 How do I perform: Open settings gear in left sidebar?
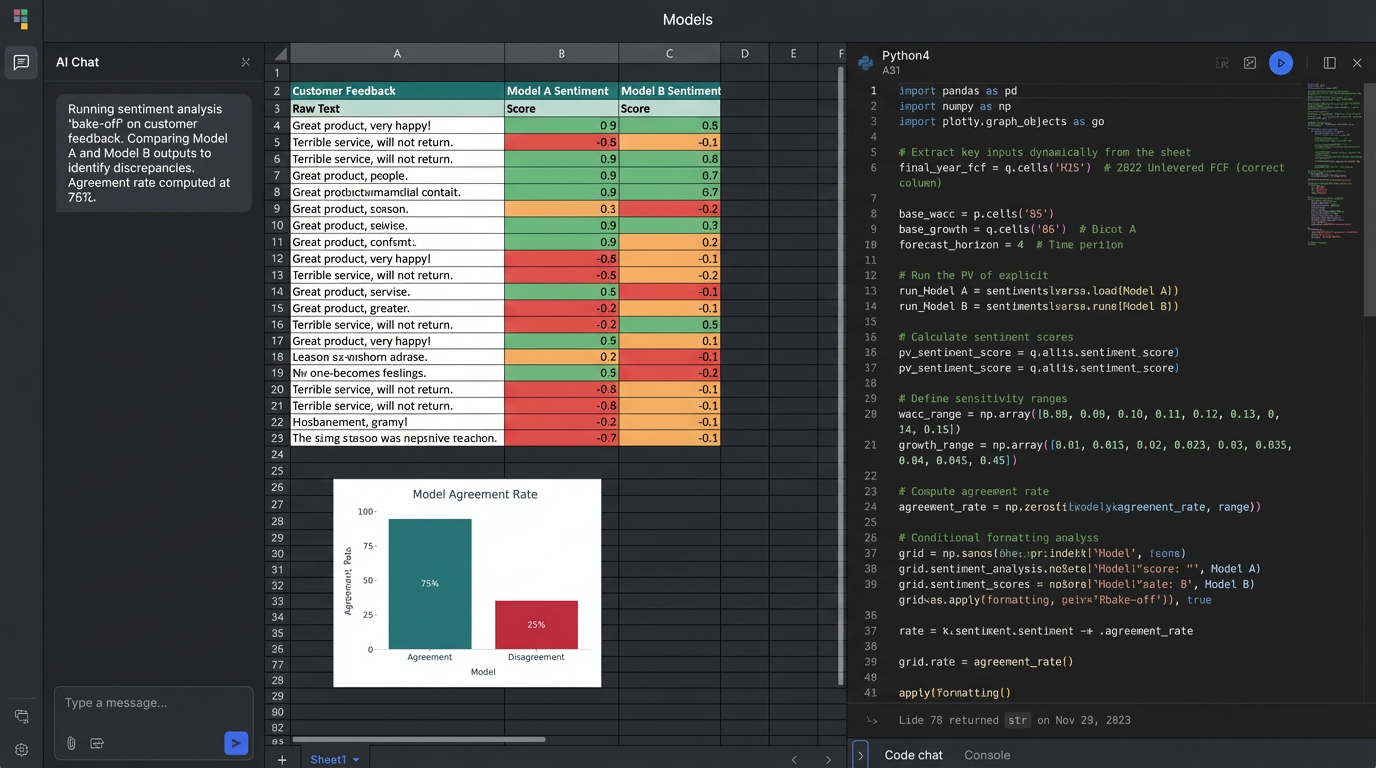(x=21, y=750)
